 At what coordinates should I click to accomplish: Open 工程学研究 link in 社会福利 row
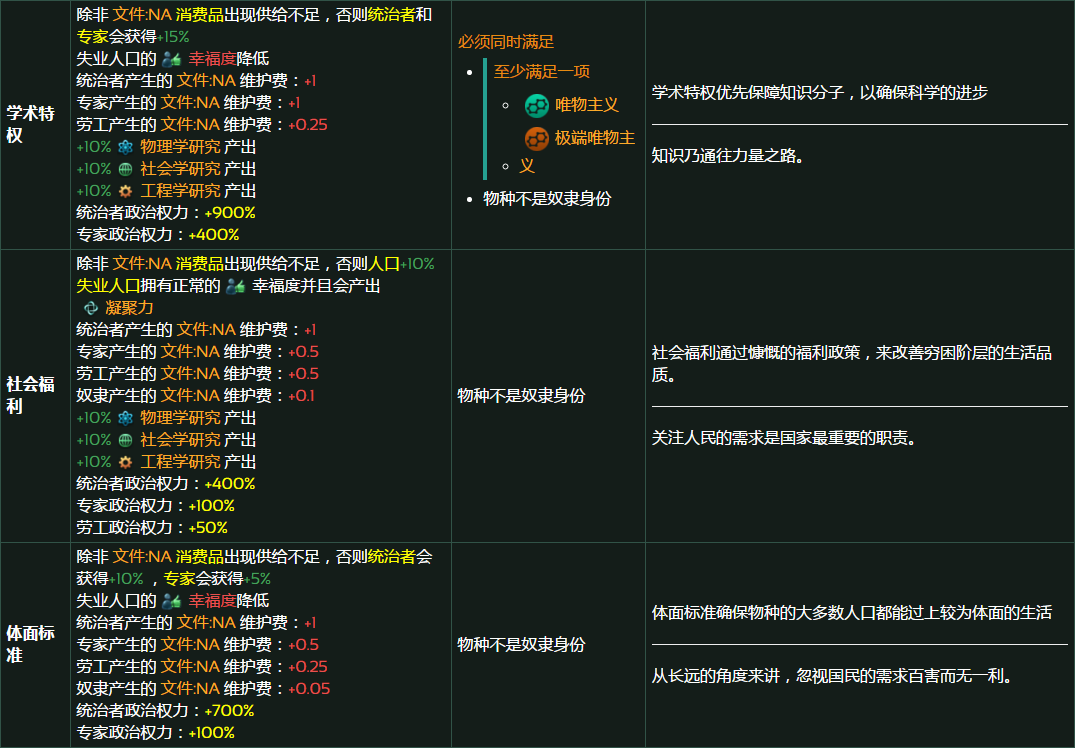[180, 462]
